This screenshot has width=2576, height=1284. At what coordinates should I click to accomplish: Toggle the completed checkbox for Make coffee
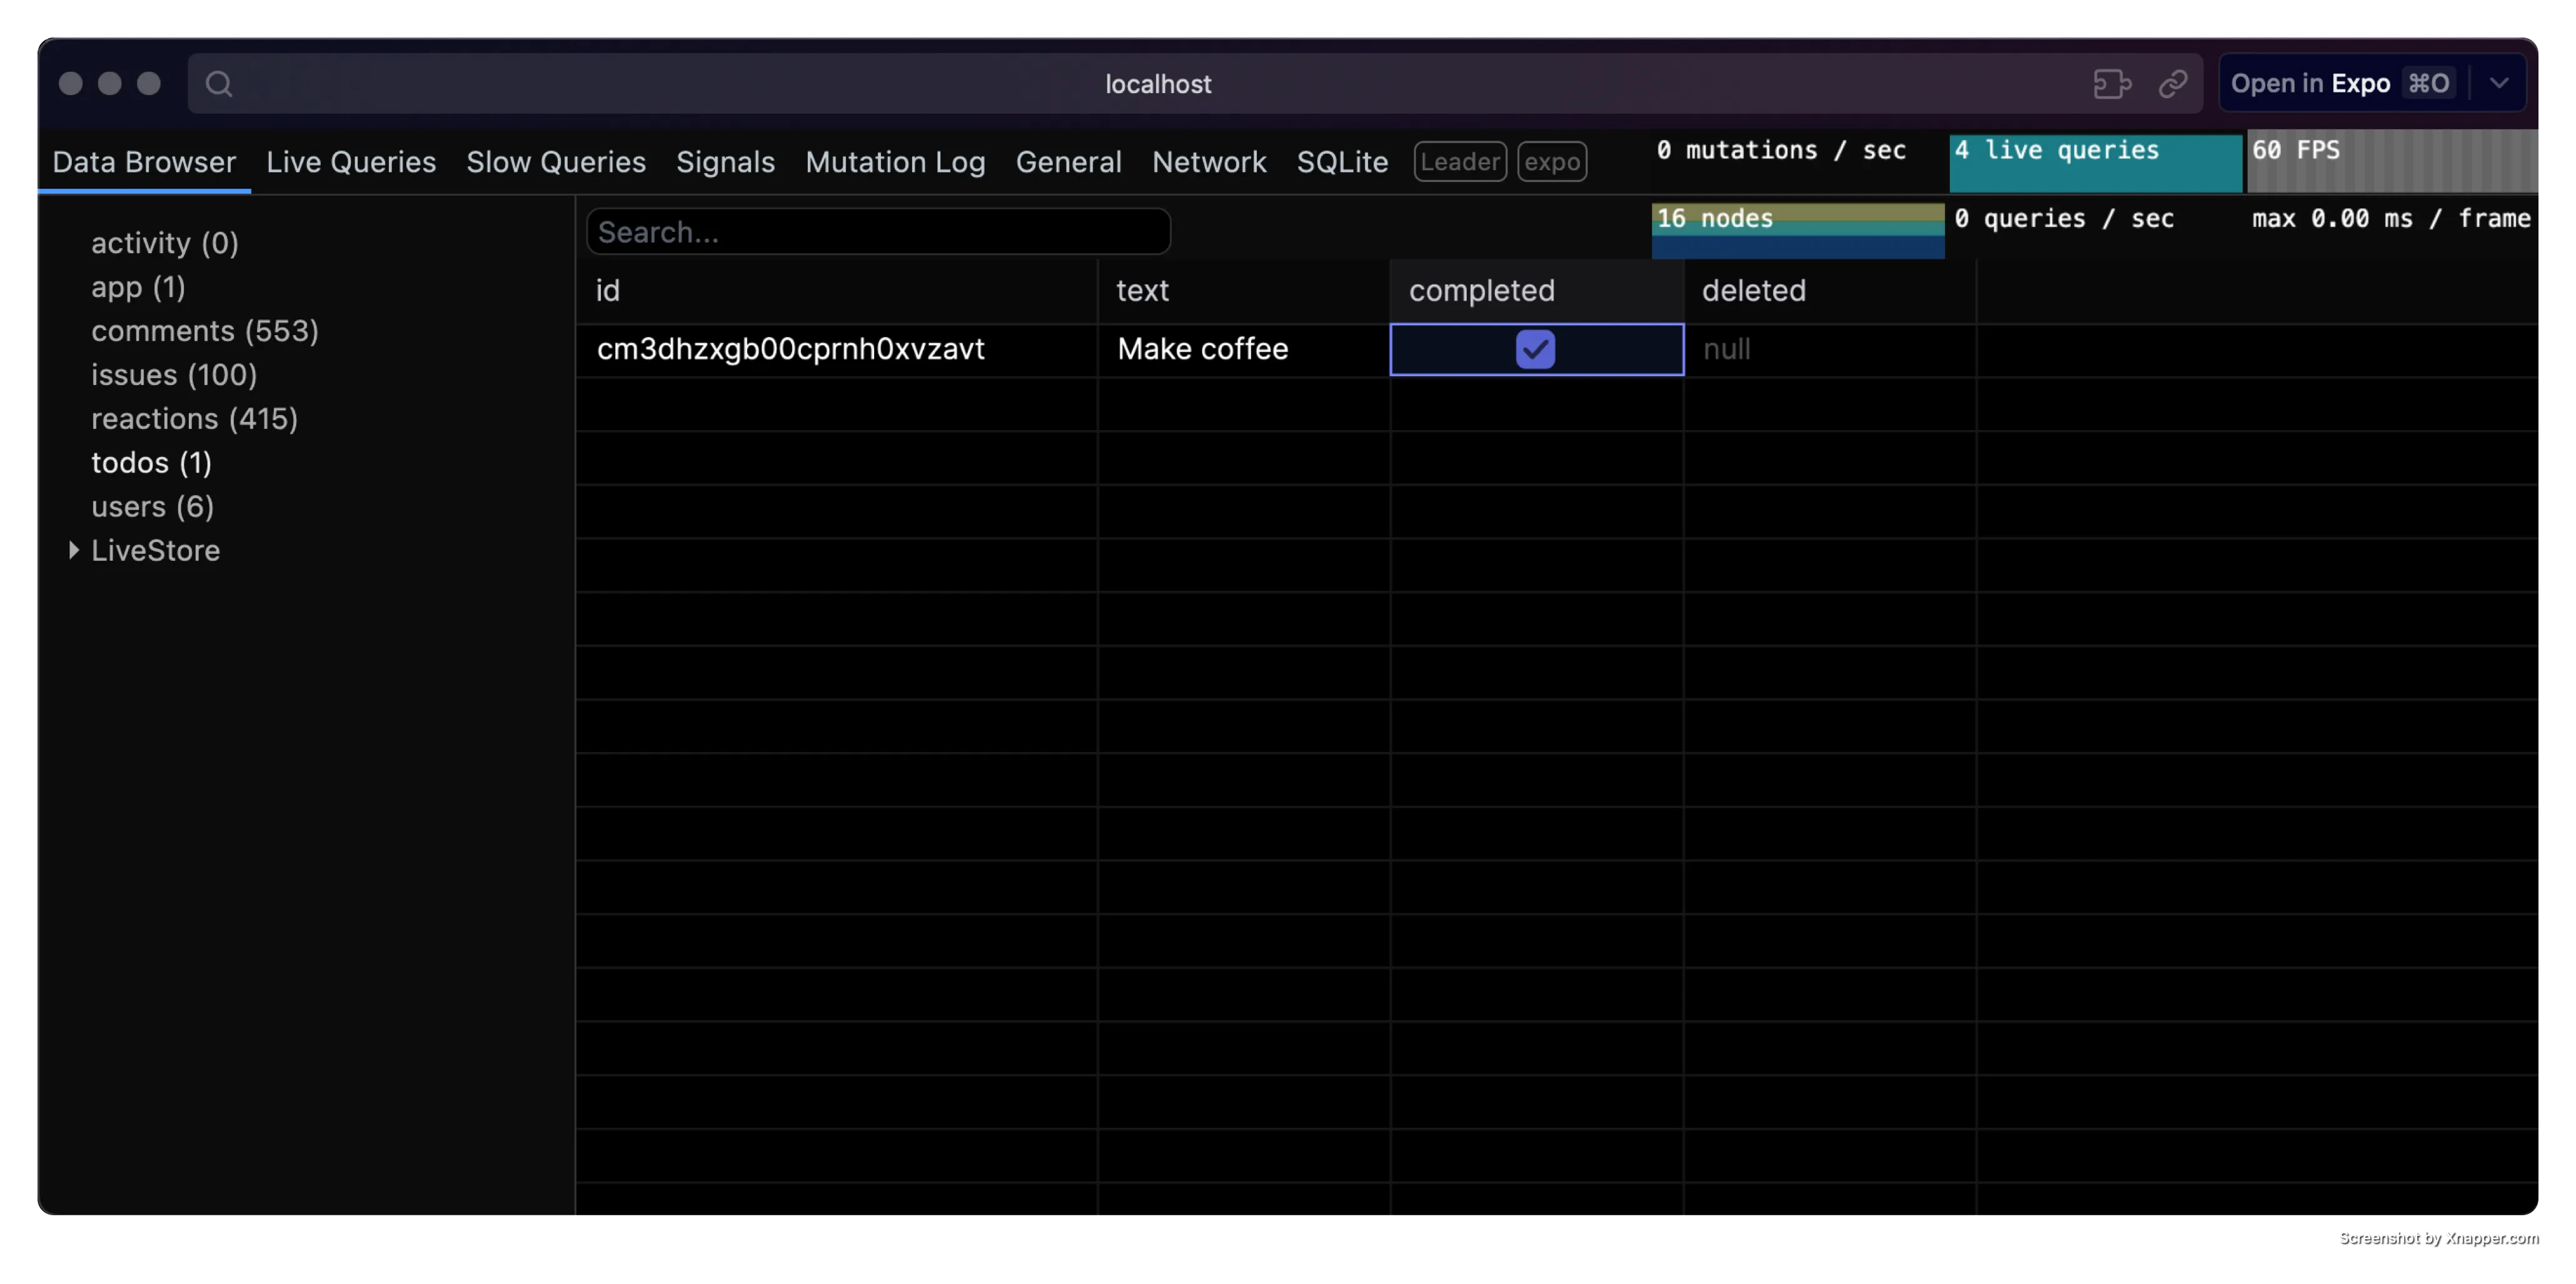1535,349
